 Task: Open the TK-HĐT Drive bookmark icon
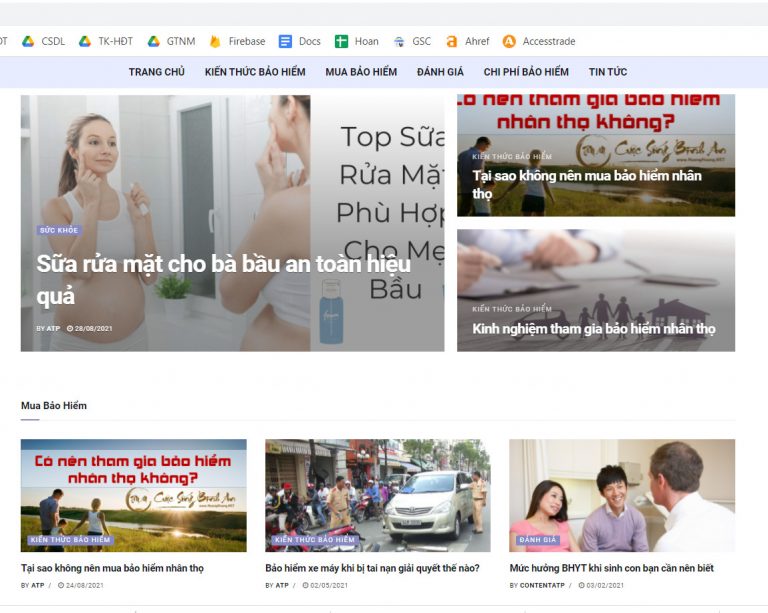point(85,42)
